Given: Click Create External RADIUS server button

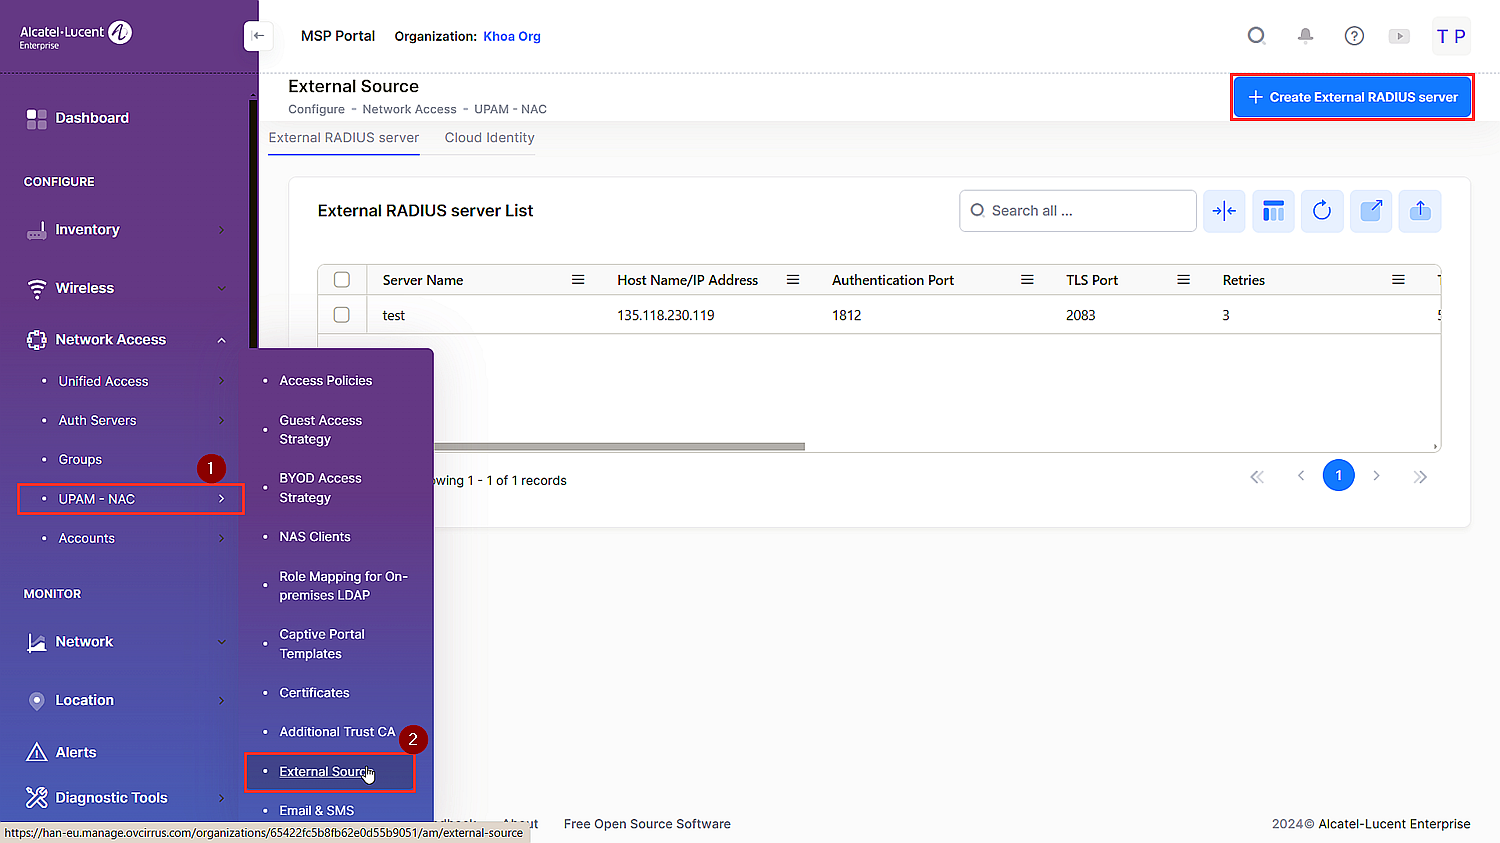Looking at the screenshot, I should click(x=1353, y=97).
